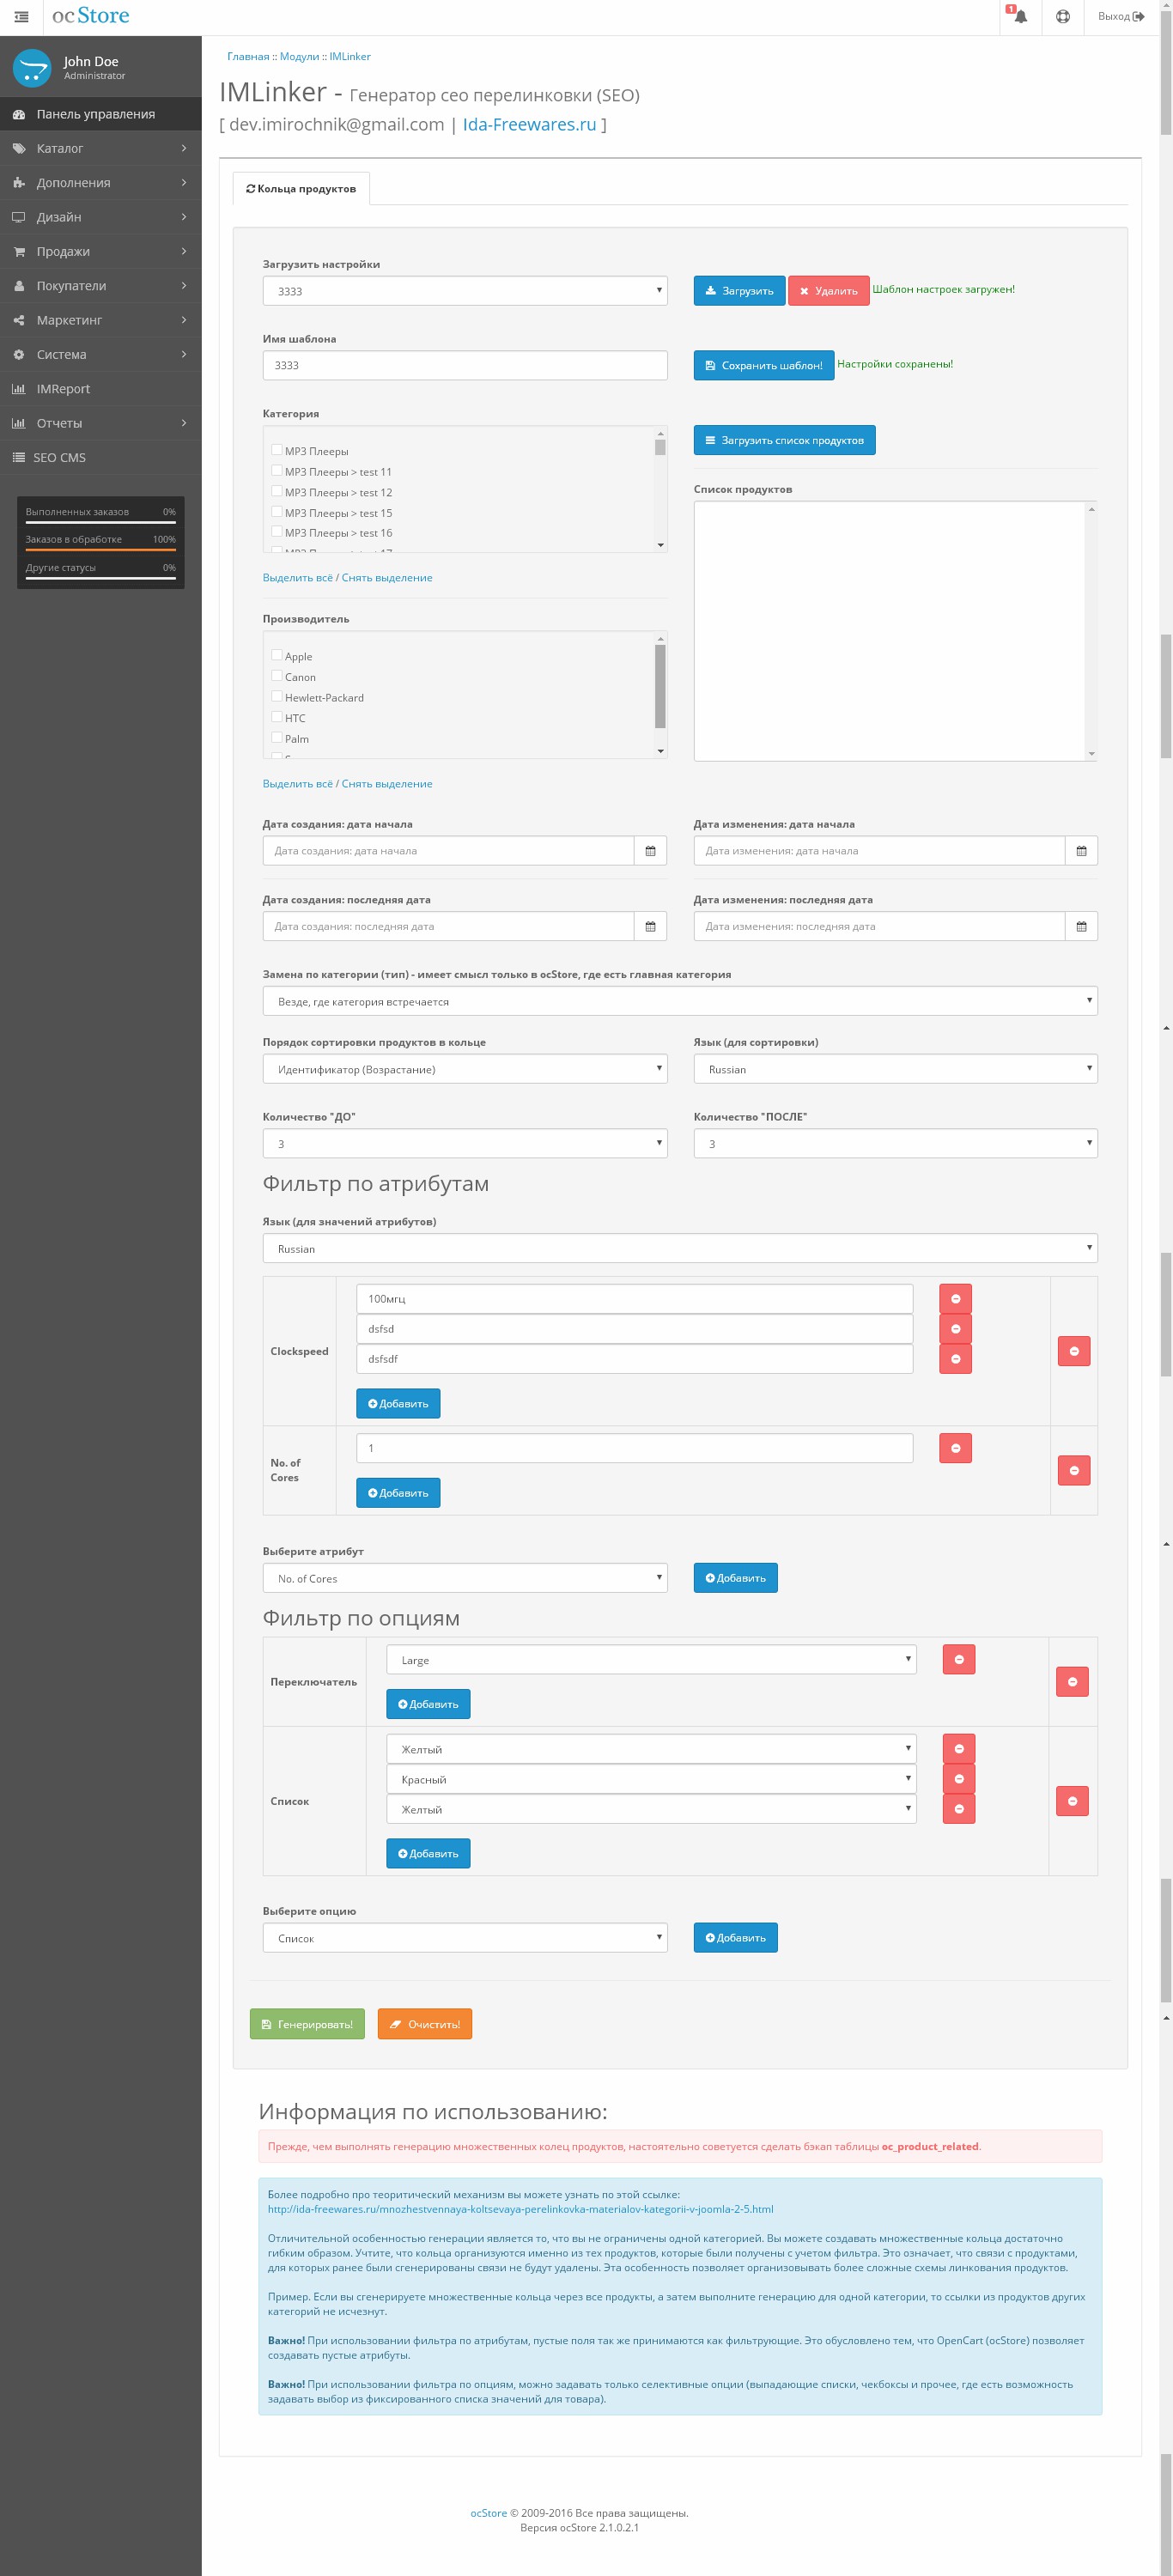Click the Продажи cart icon in sidebar

pos(18,251)
